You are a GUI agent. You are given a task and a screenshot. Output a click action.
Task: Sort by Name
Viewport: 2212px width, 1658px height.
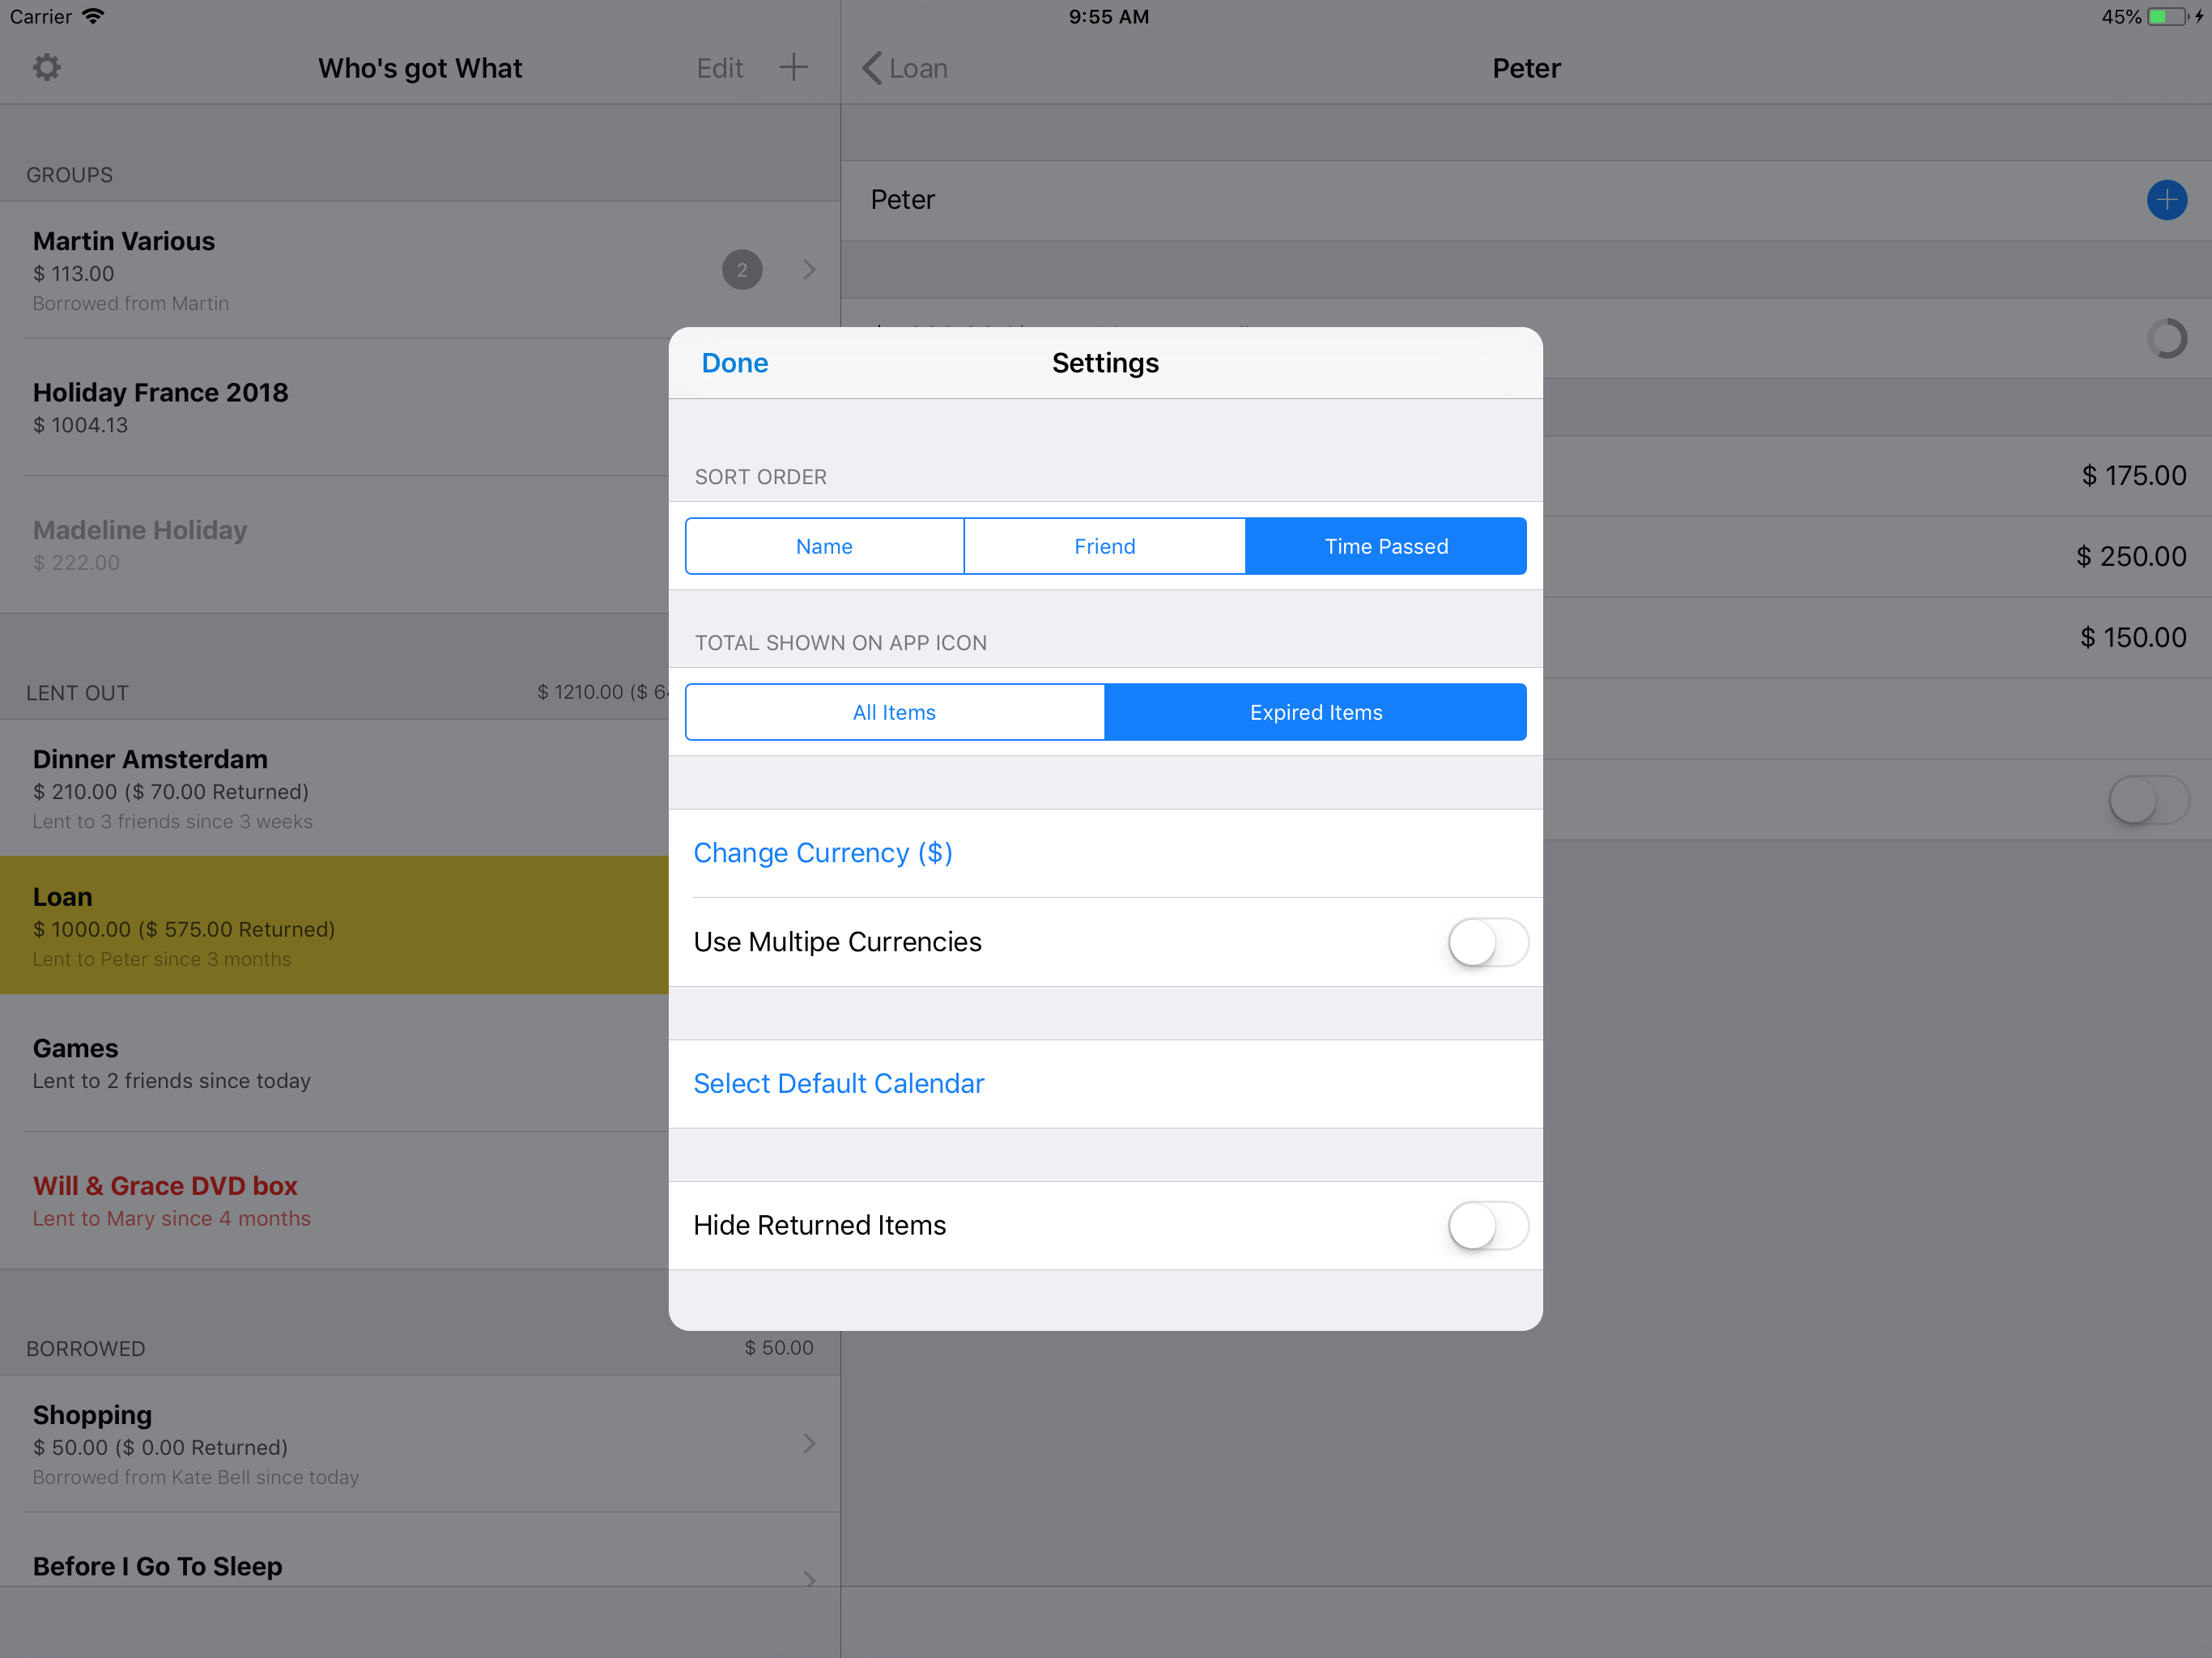click(825, 546)
